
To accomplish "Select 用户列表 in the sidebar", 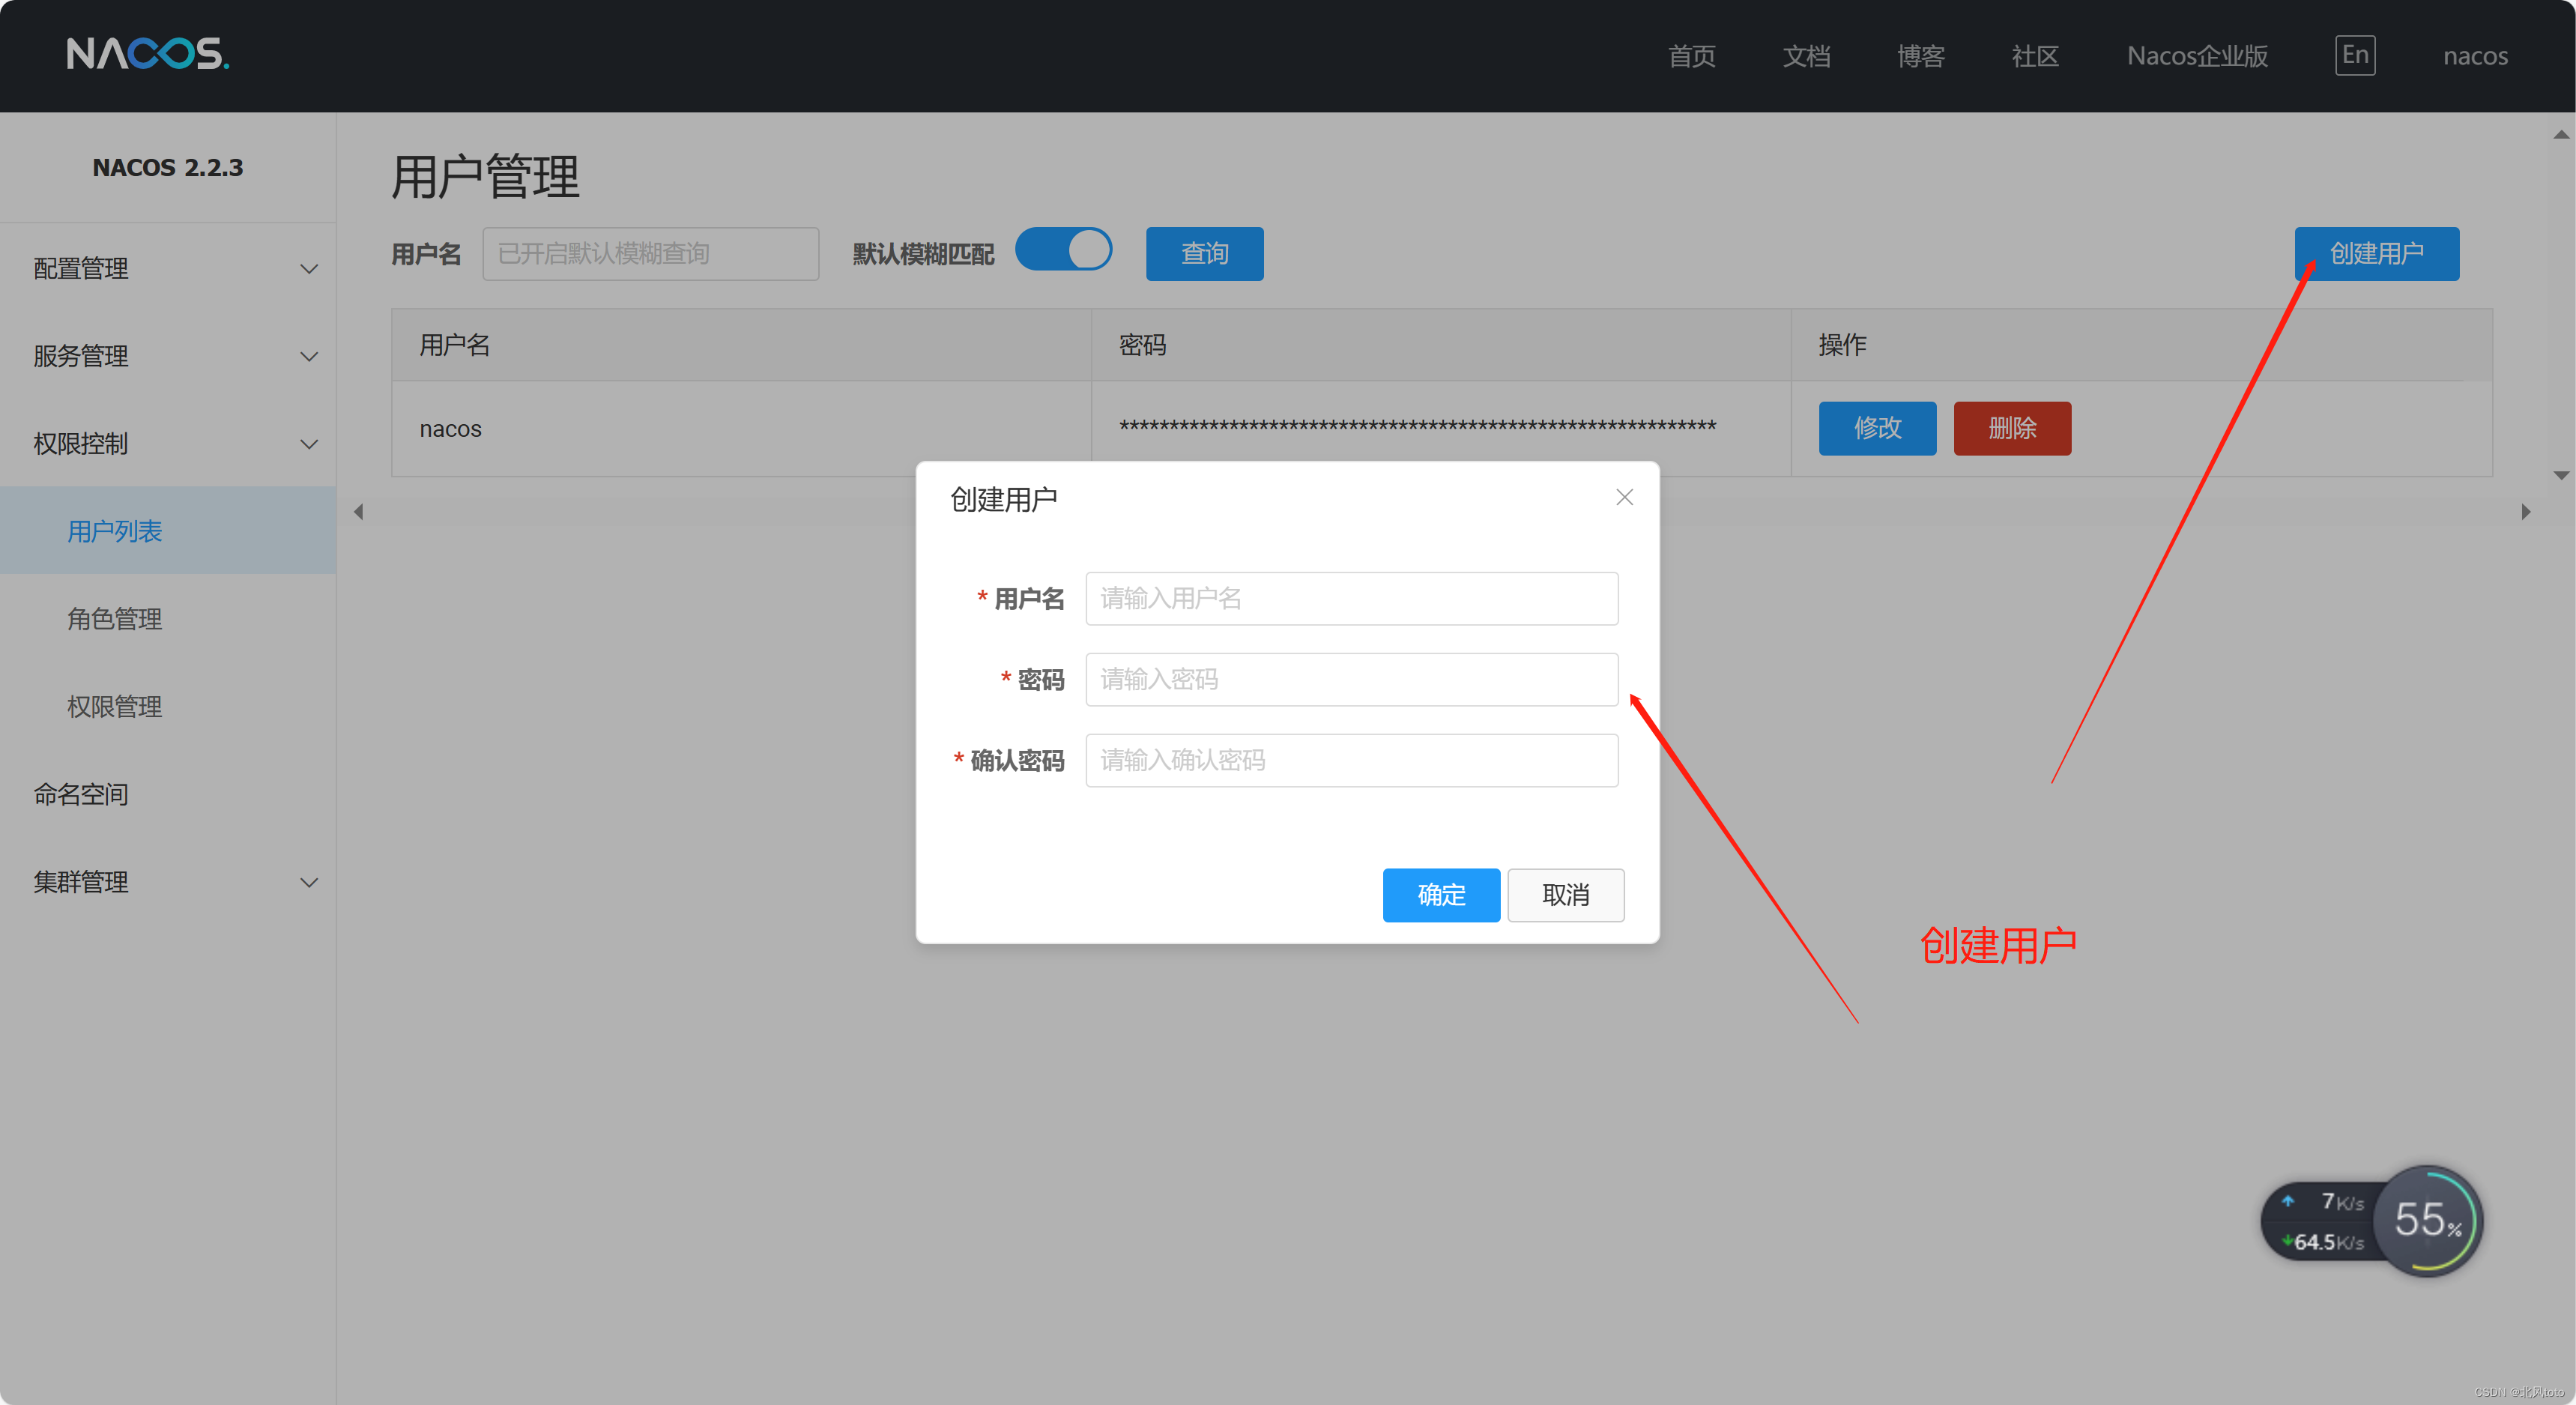I will [168, 531].
